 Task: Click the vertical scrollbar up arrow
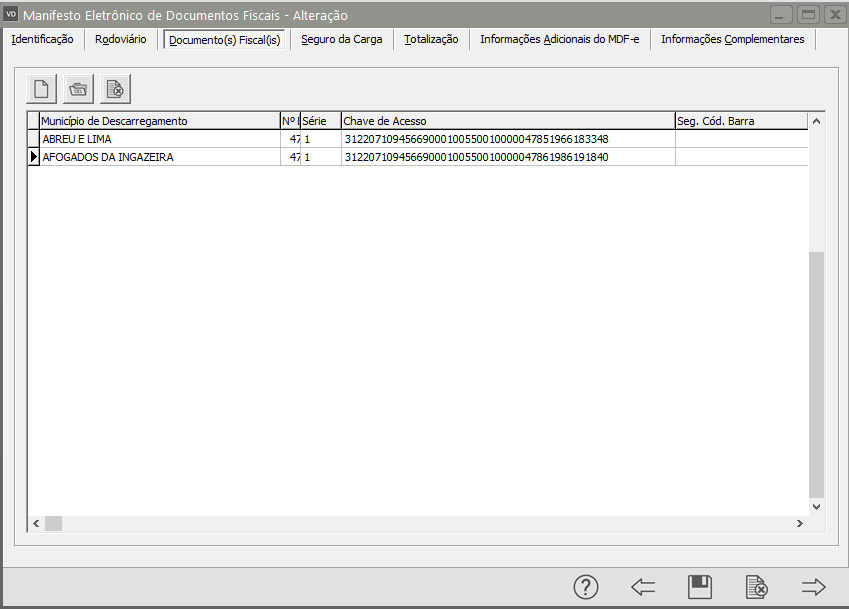(817, 121)
